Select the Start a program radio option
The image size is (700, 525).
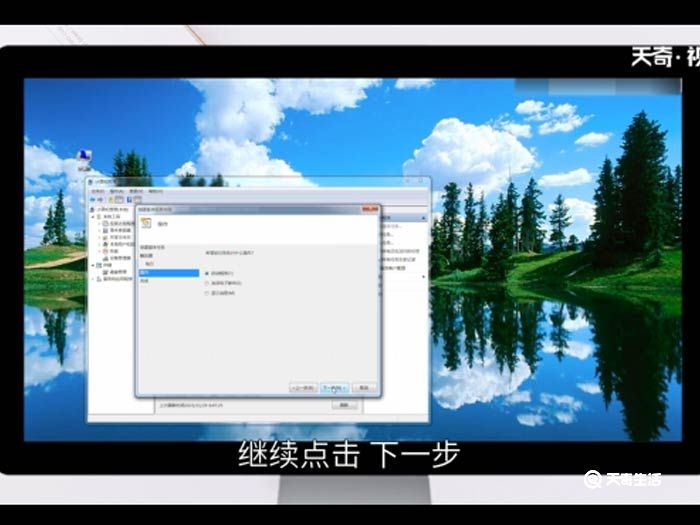(x=207, y=273)
